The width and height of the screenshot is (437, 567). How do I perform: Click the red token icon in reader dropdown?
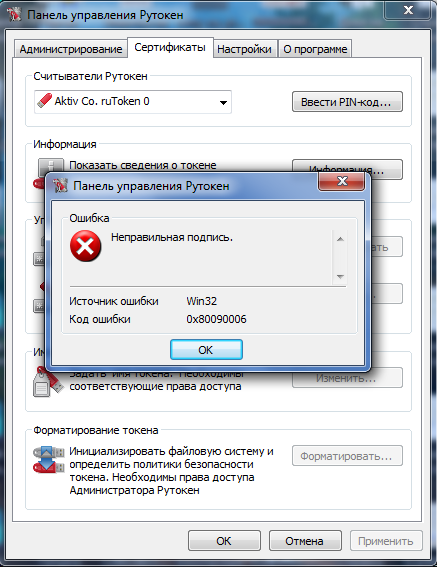pos(44,101)
